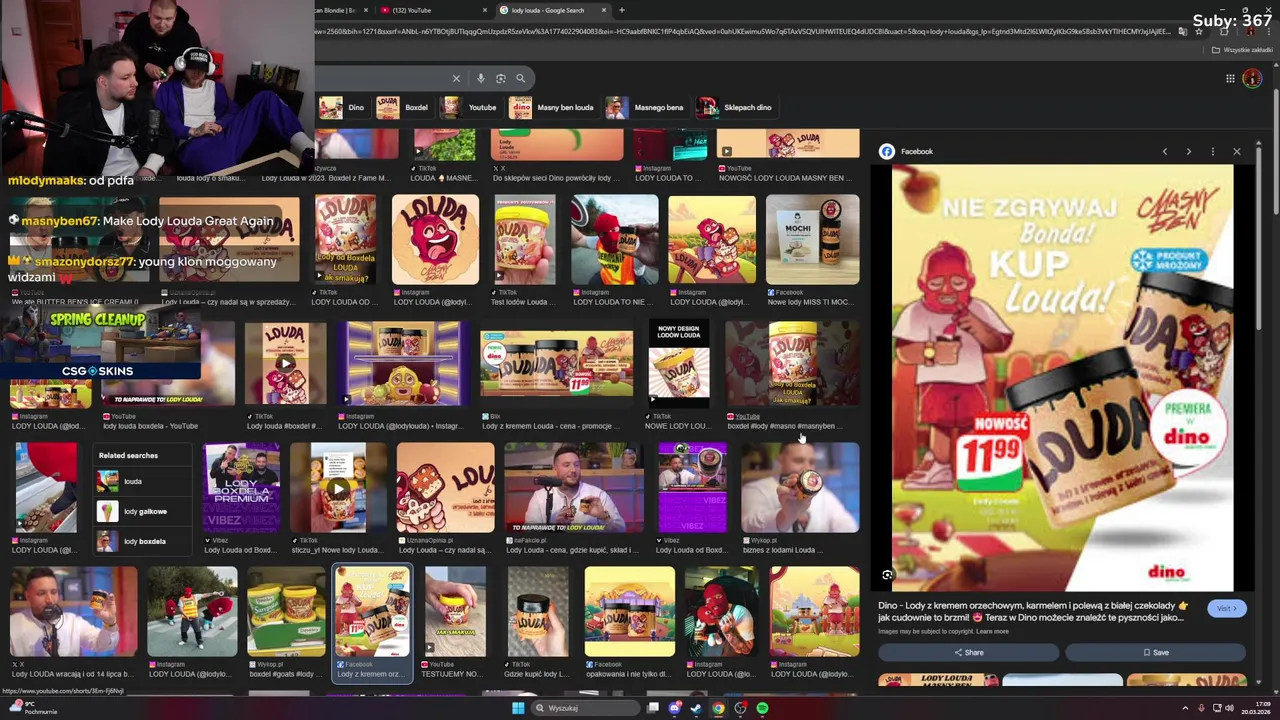Open Task View on the taskbar
The width and height of the screenshot is (1280, 720).
[653, 708]
